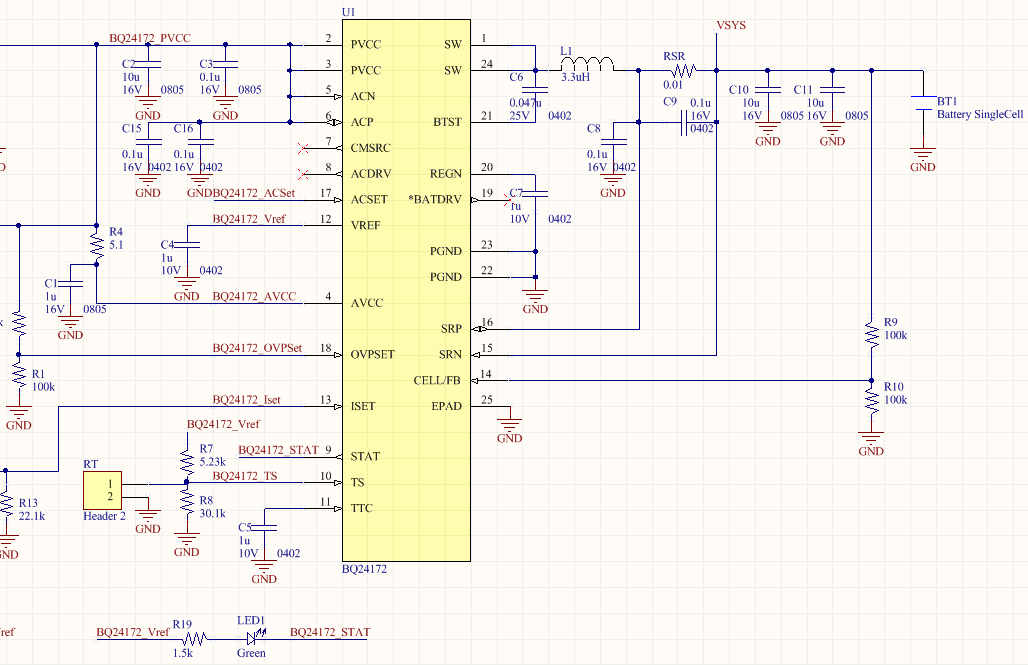Select resistor R1 symbol

point(19,376)
